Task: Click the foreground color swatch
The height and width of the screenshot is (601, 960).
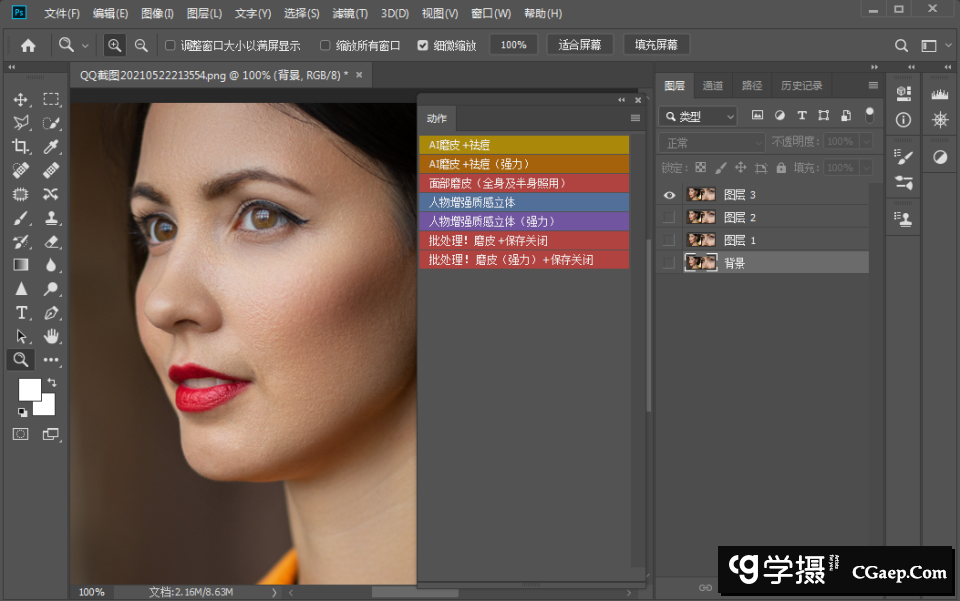Action: tap(29, 389)
